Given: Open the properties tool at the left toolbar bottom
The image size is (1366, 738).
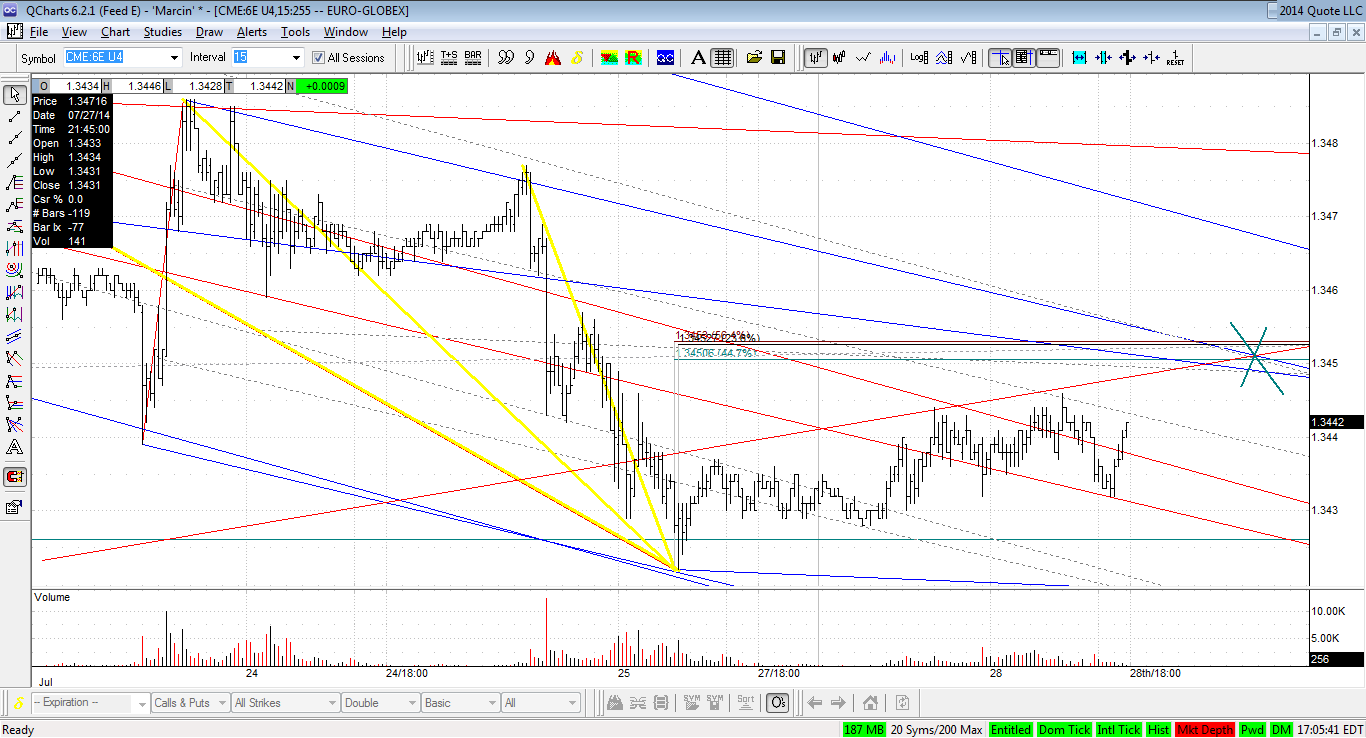Looking at the screenshot, I should 14,507.
